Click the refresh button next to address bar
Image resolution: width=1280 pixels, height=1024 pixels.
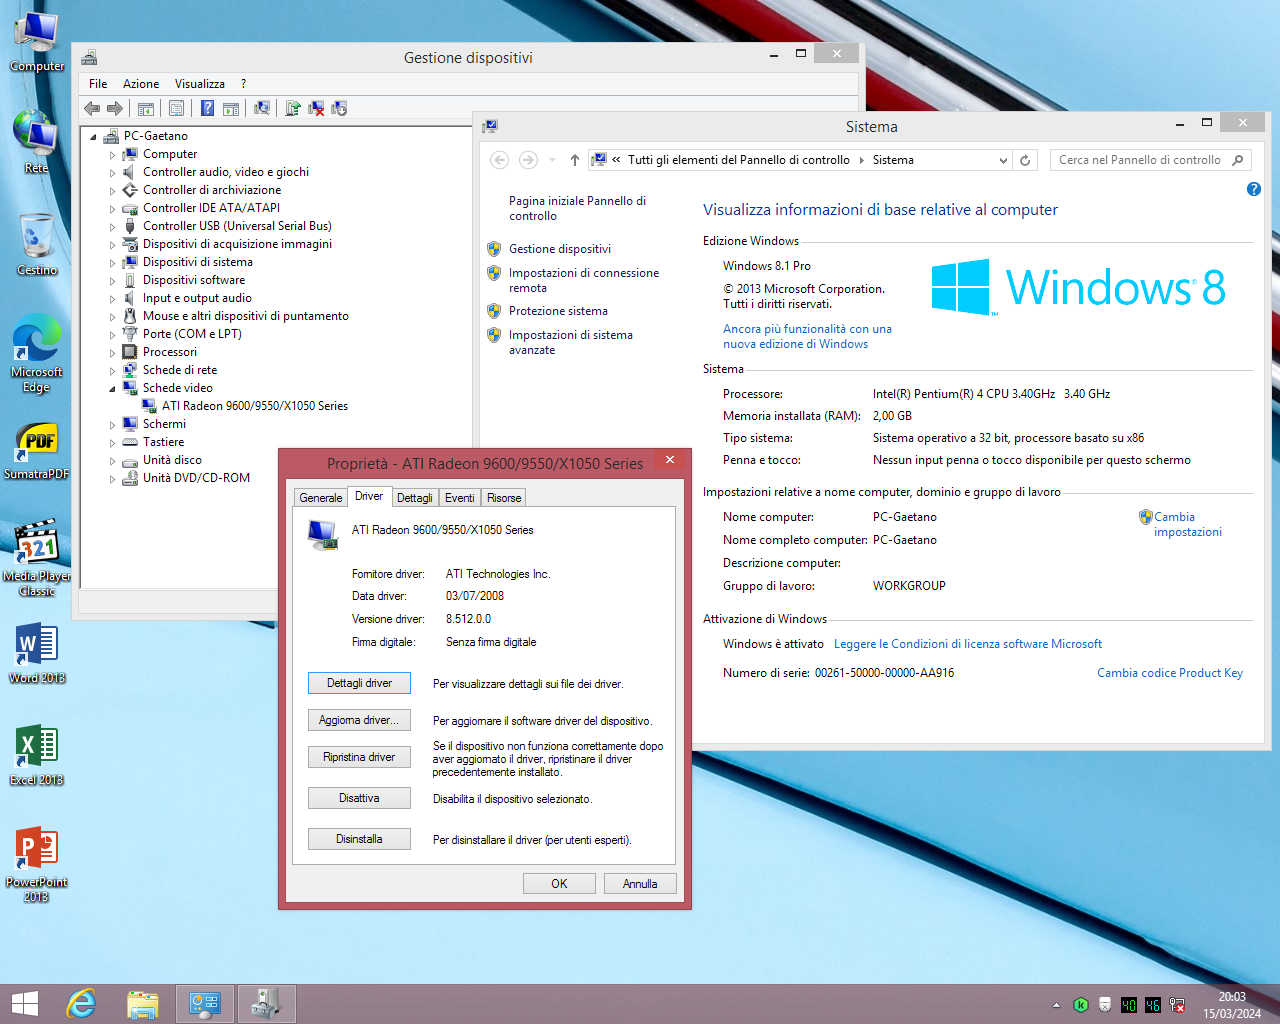[x=1025, y=160]
